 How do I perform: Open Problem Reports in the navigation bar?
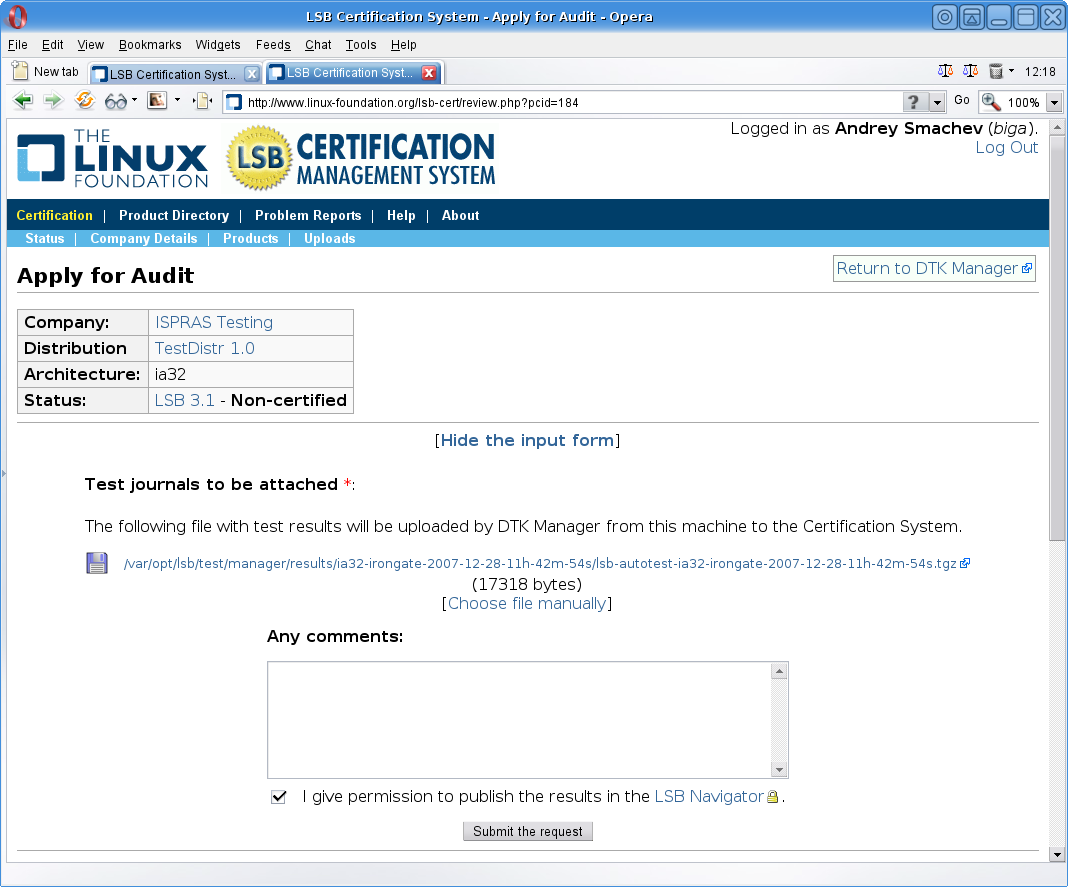tap(308, 215)
